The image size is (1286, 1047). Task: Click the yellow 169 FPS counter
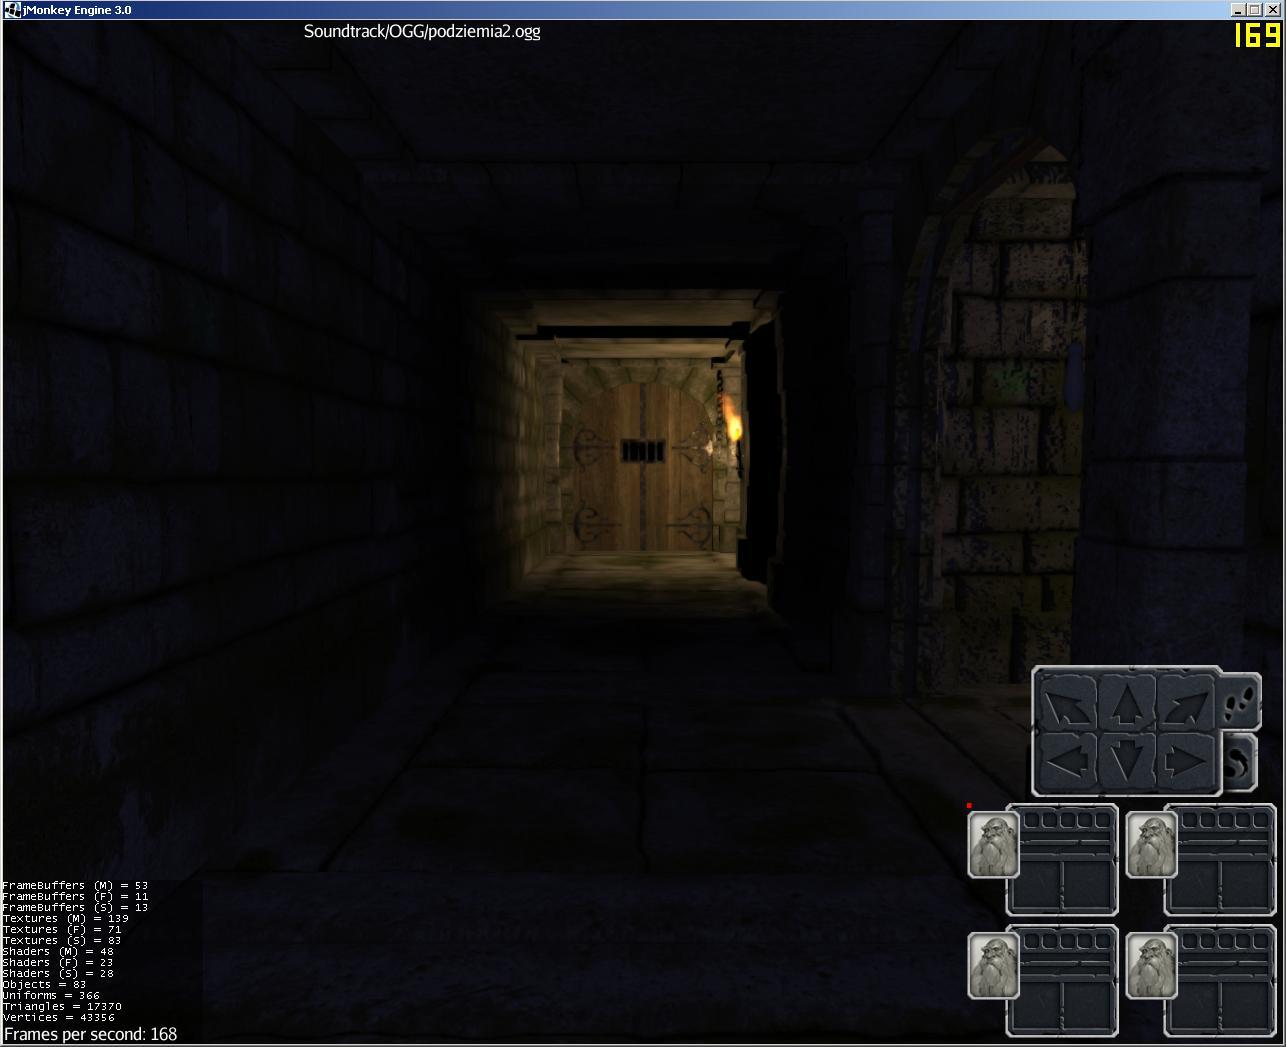(1258, 35)
